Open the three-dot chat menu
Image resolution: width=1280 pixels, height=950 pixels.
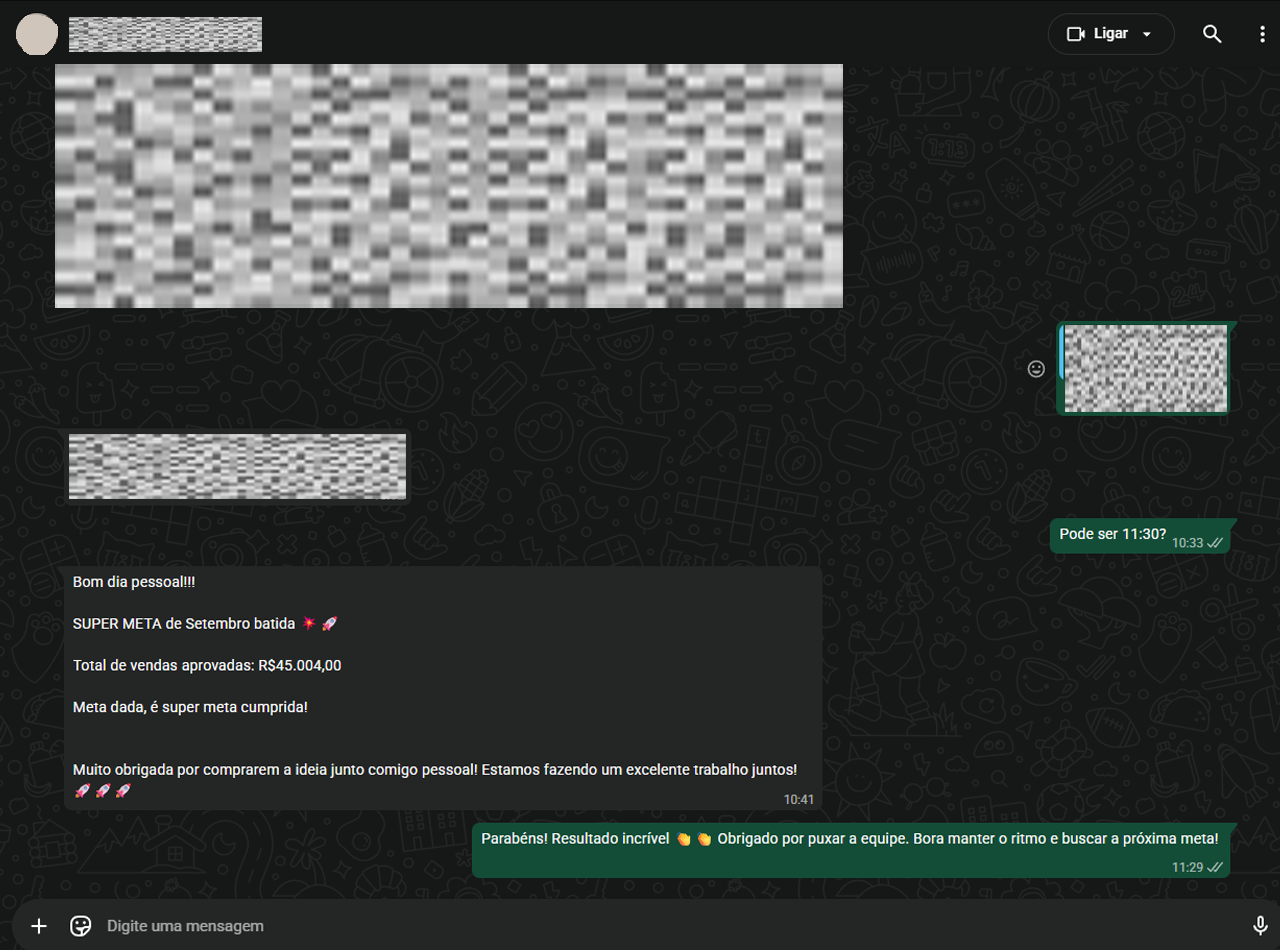(1261, 34)
